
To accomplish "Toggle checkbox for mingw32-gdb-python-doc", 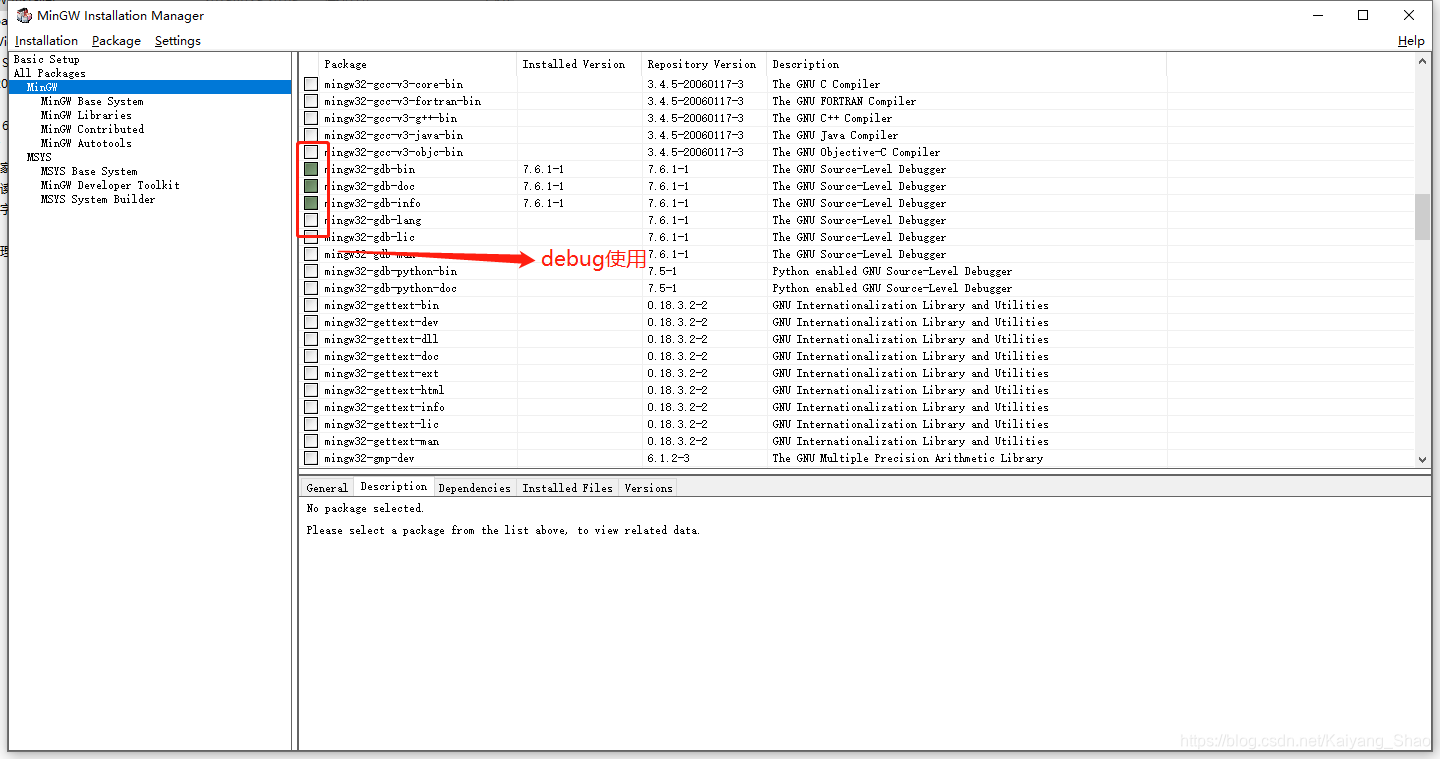I will (311, 288).
